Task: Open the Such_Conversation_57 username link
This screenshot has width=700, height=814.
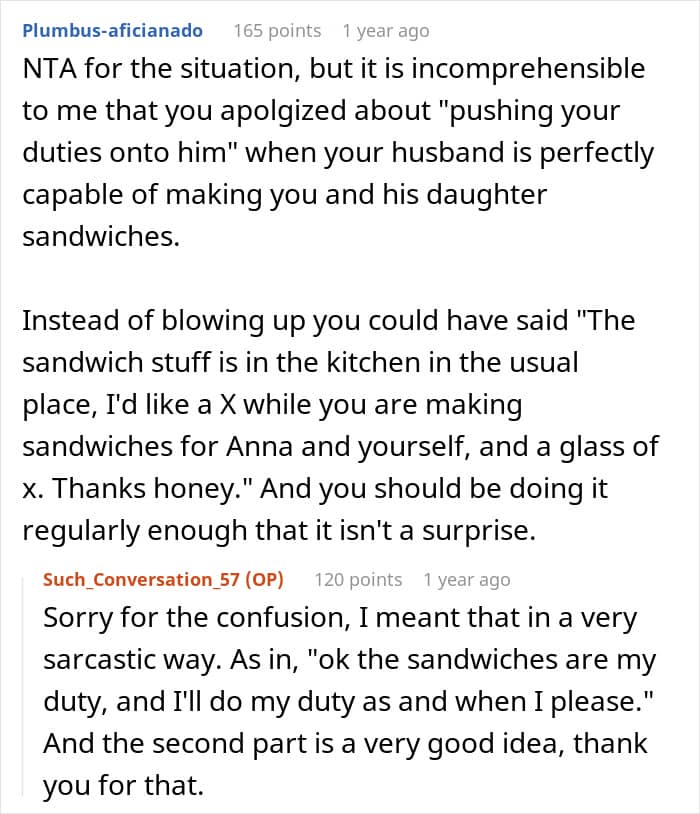Action: 141,579
